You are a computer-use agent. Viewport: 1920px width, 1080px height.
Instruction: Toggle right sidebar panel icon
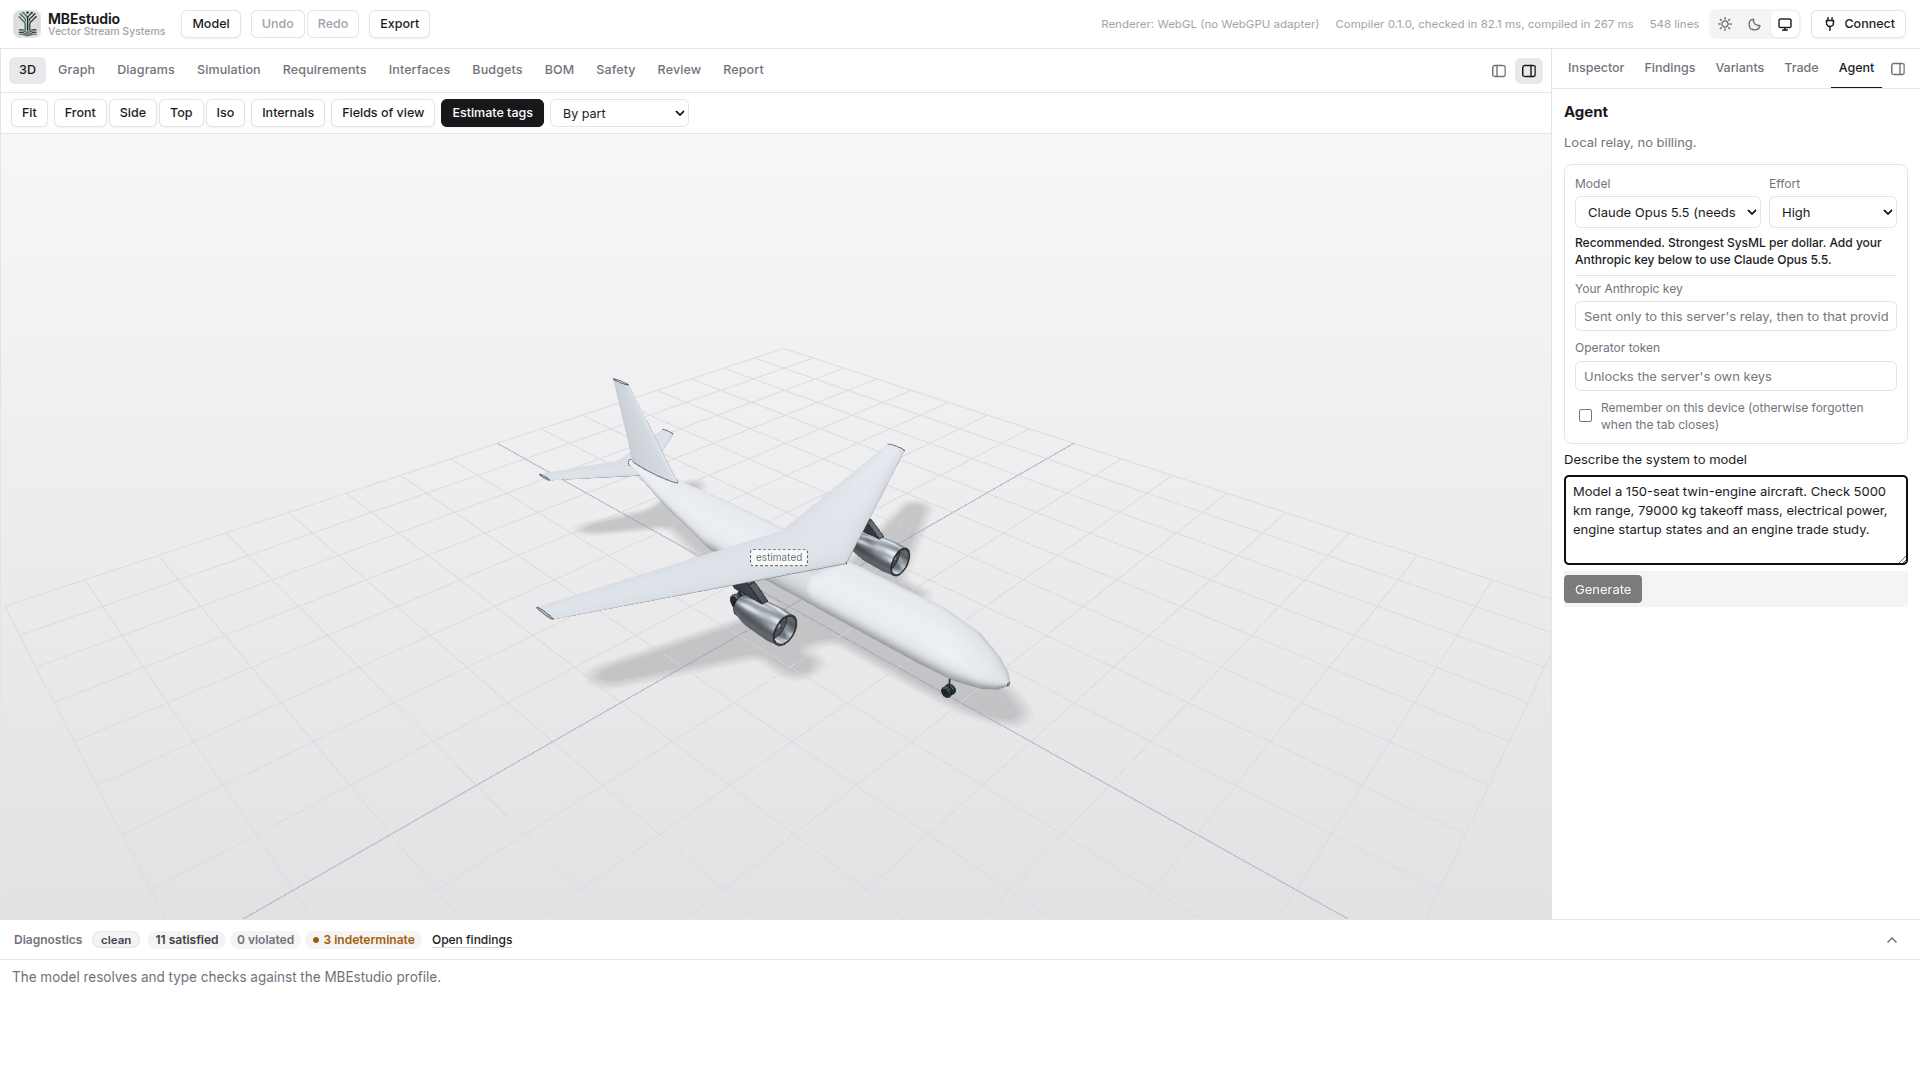1528,71
